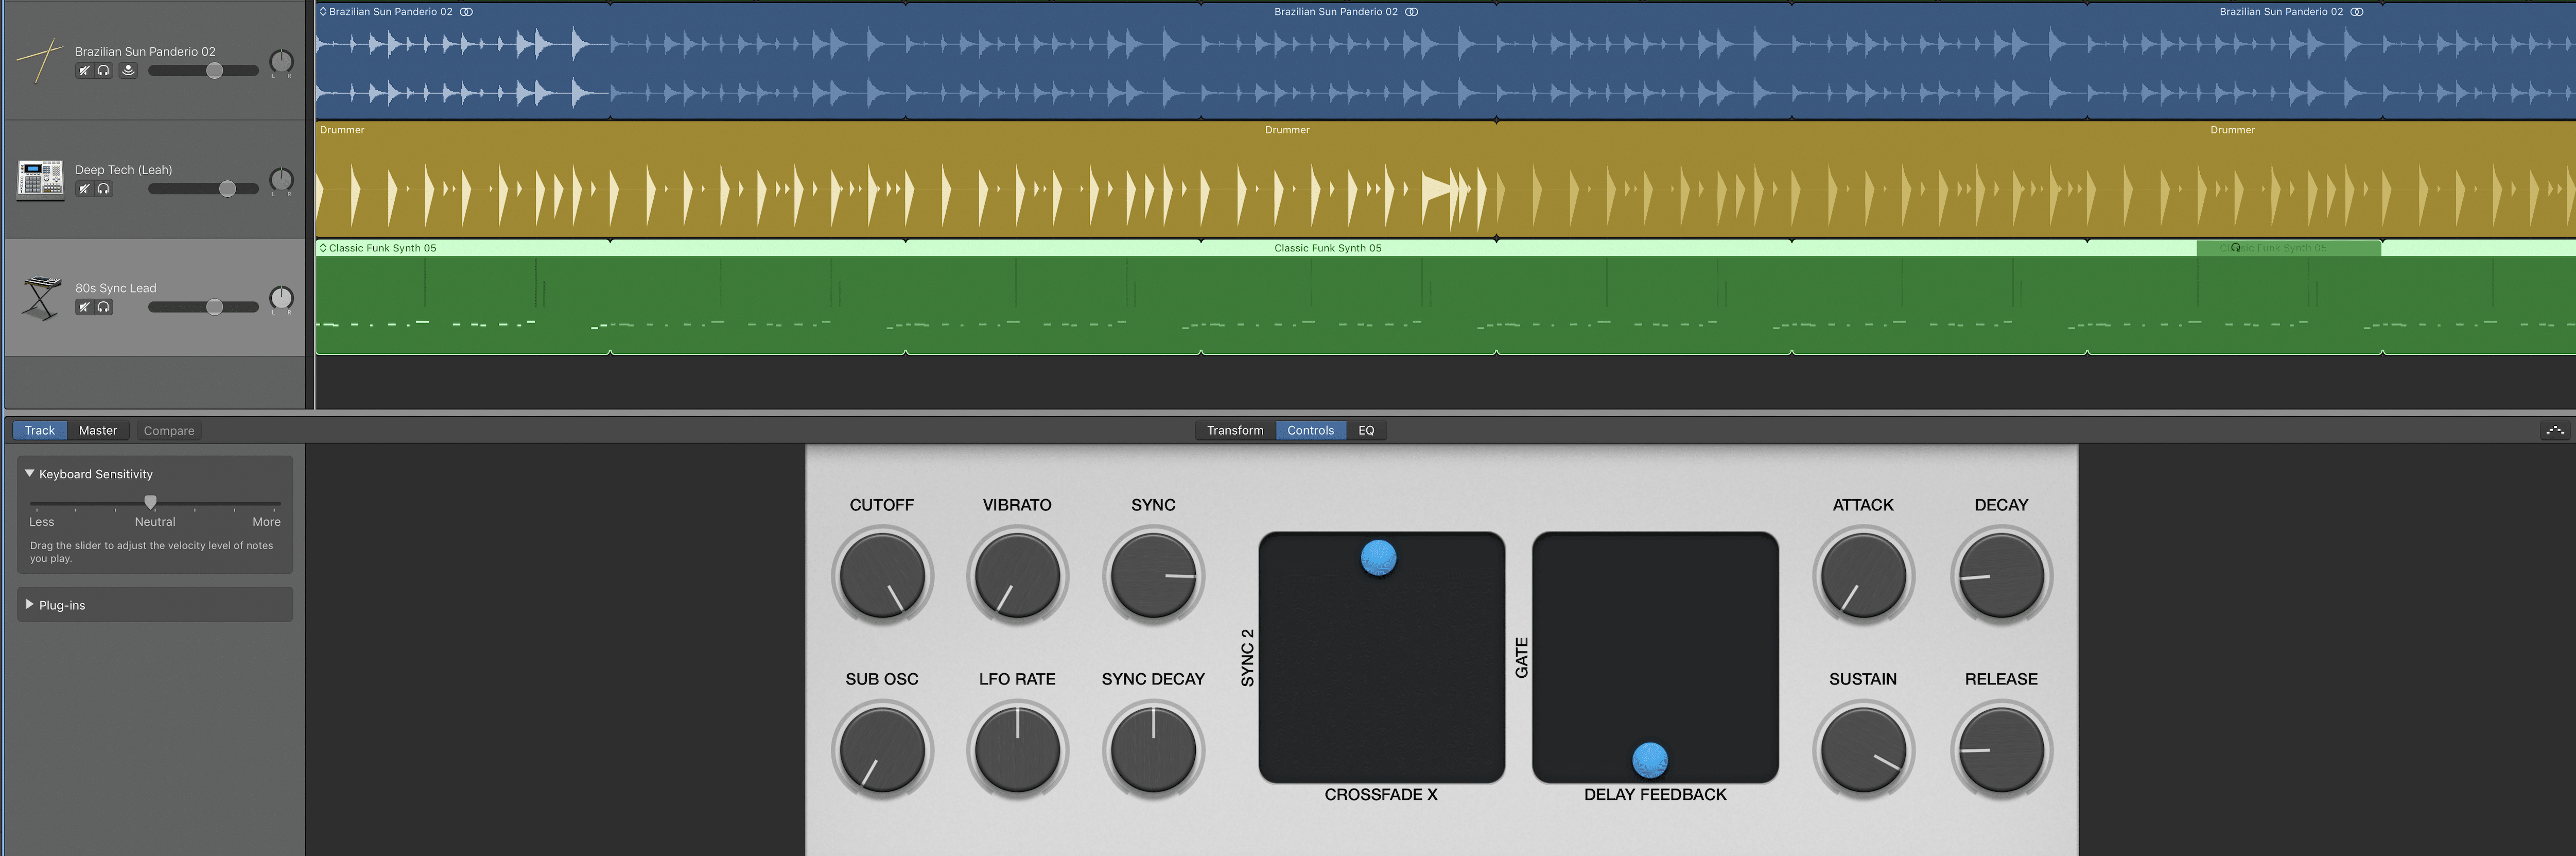Enable input monitoring on Brazilian Sun Panderio 02
Screen dimensions: 2576x856
tap(128, 71)
